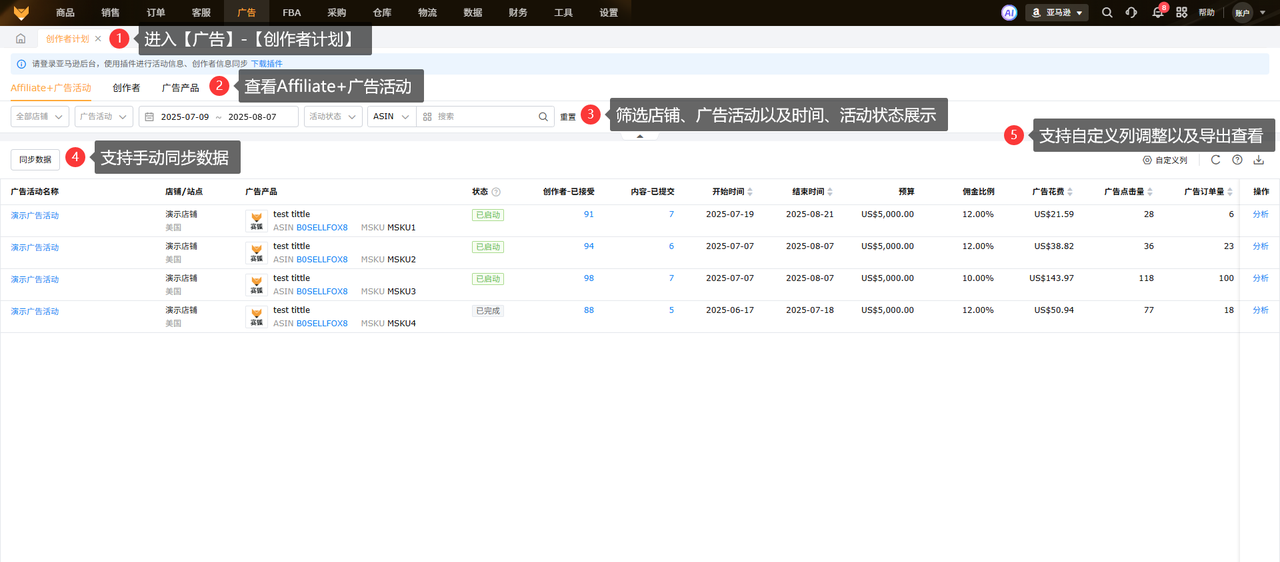Viewport: 1280px width, 562px height.
Task: Click the fox logo in the top bar
Action: pos(21,12)
